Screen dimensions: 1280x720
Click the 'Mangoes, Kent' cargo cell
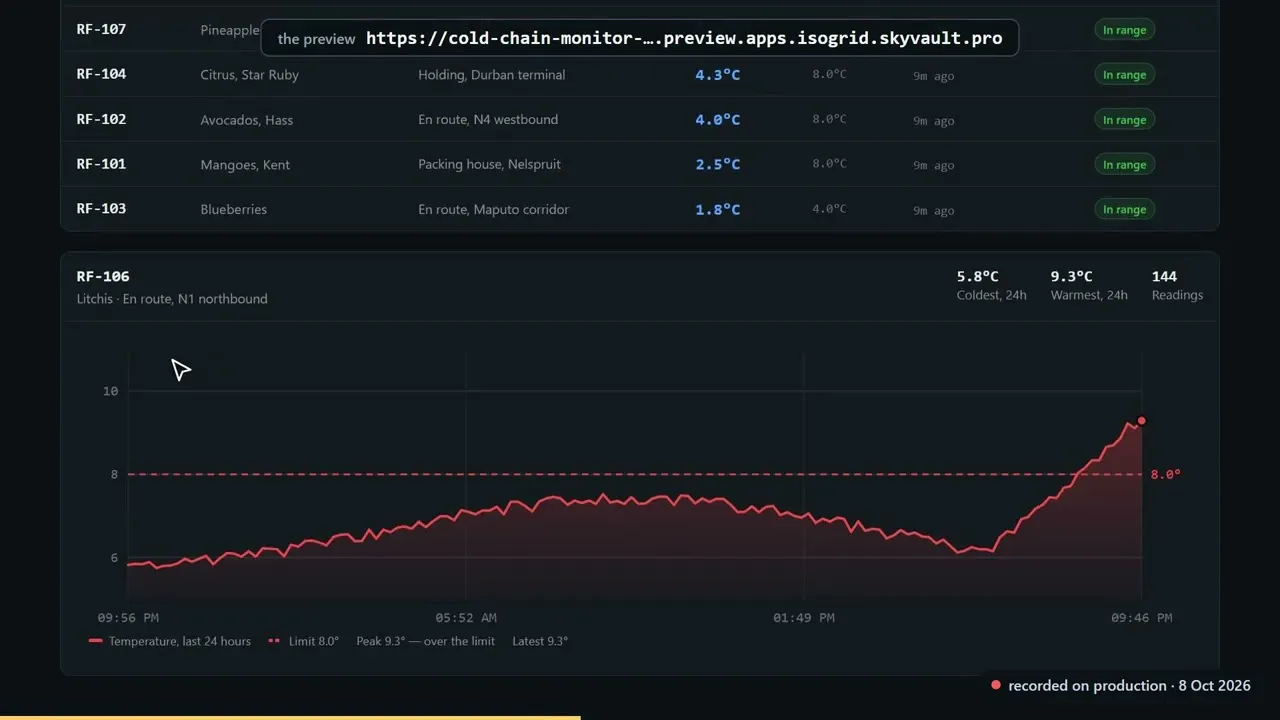point(245,165)
